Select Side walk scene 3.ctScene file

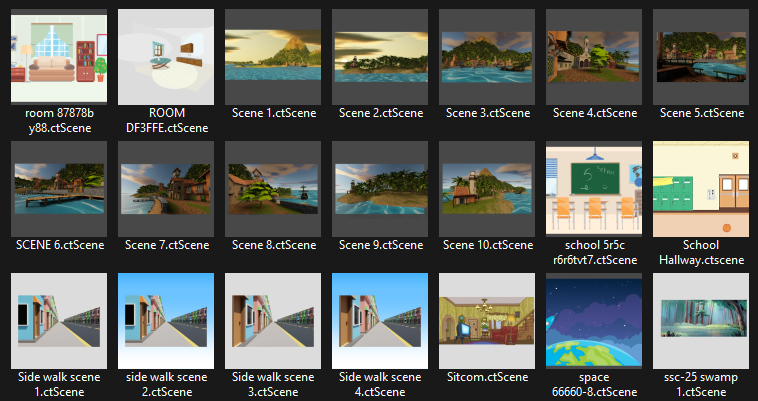(273, 320)
